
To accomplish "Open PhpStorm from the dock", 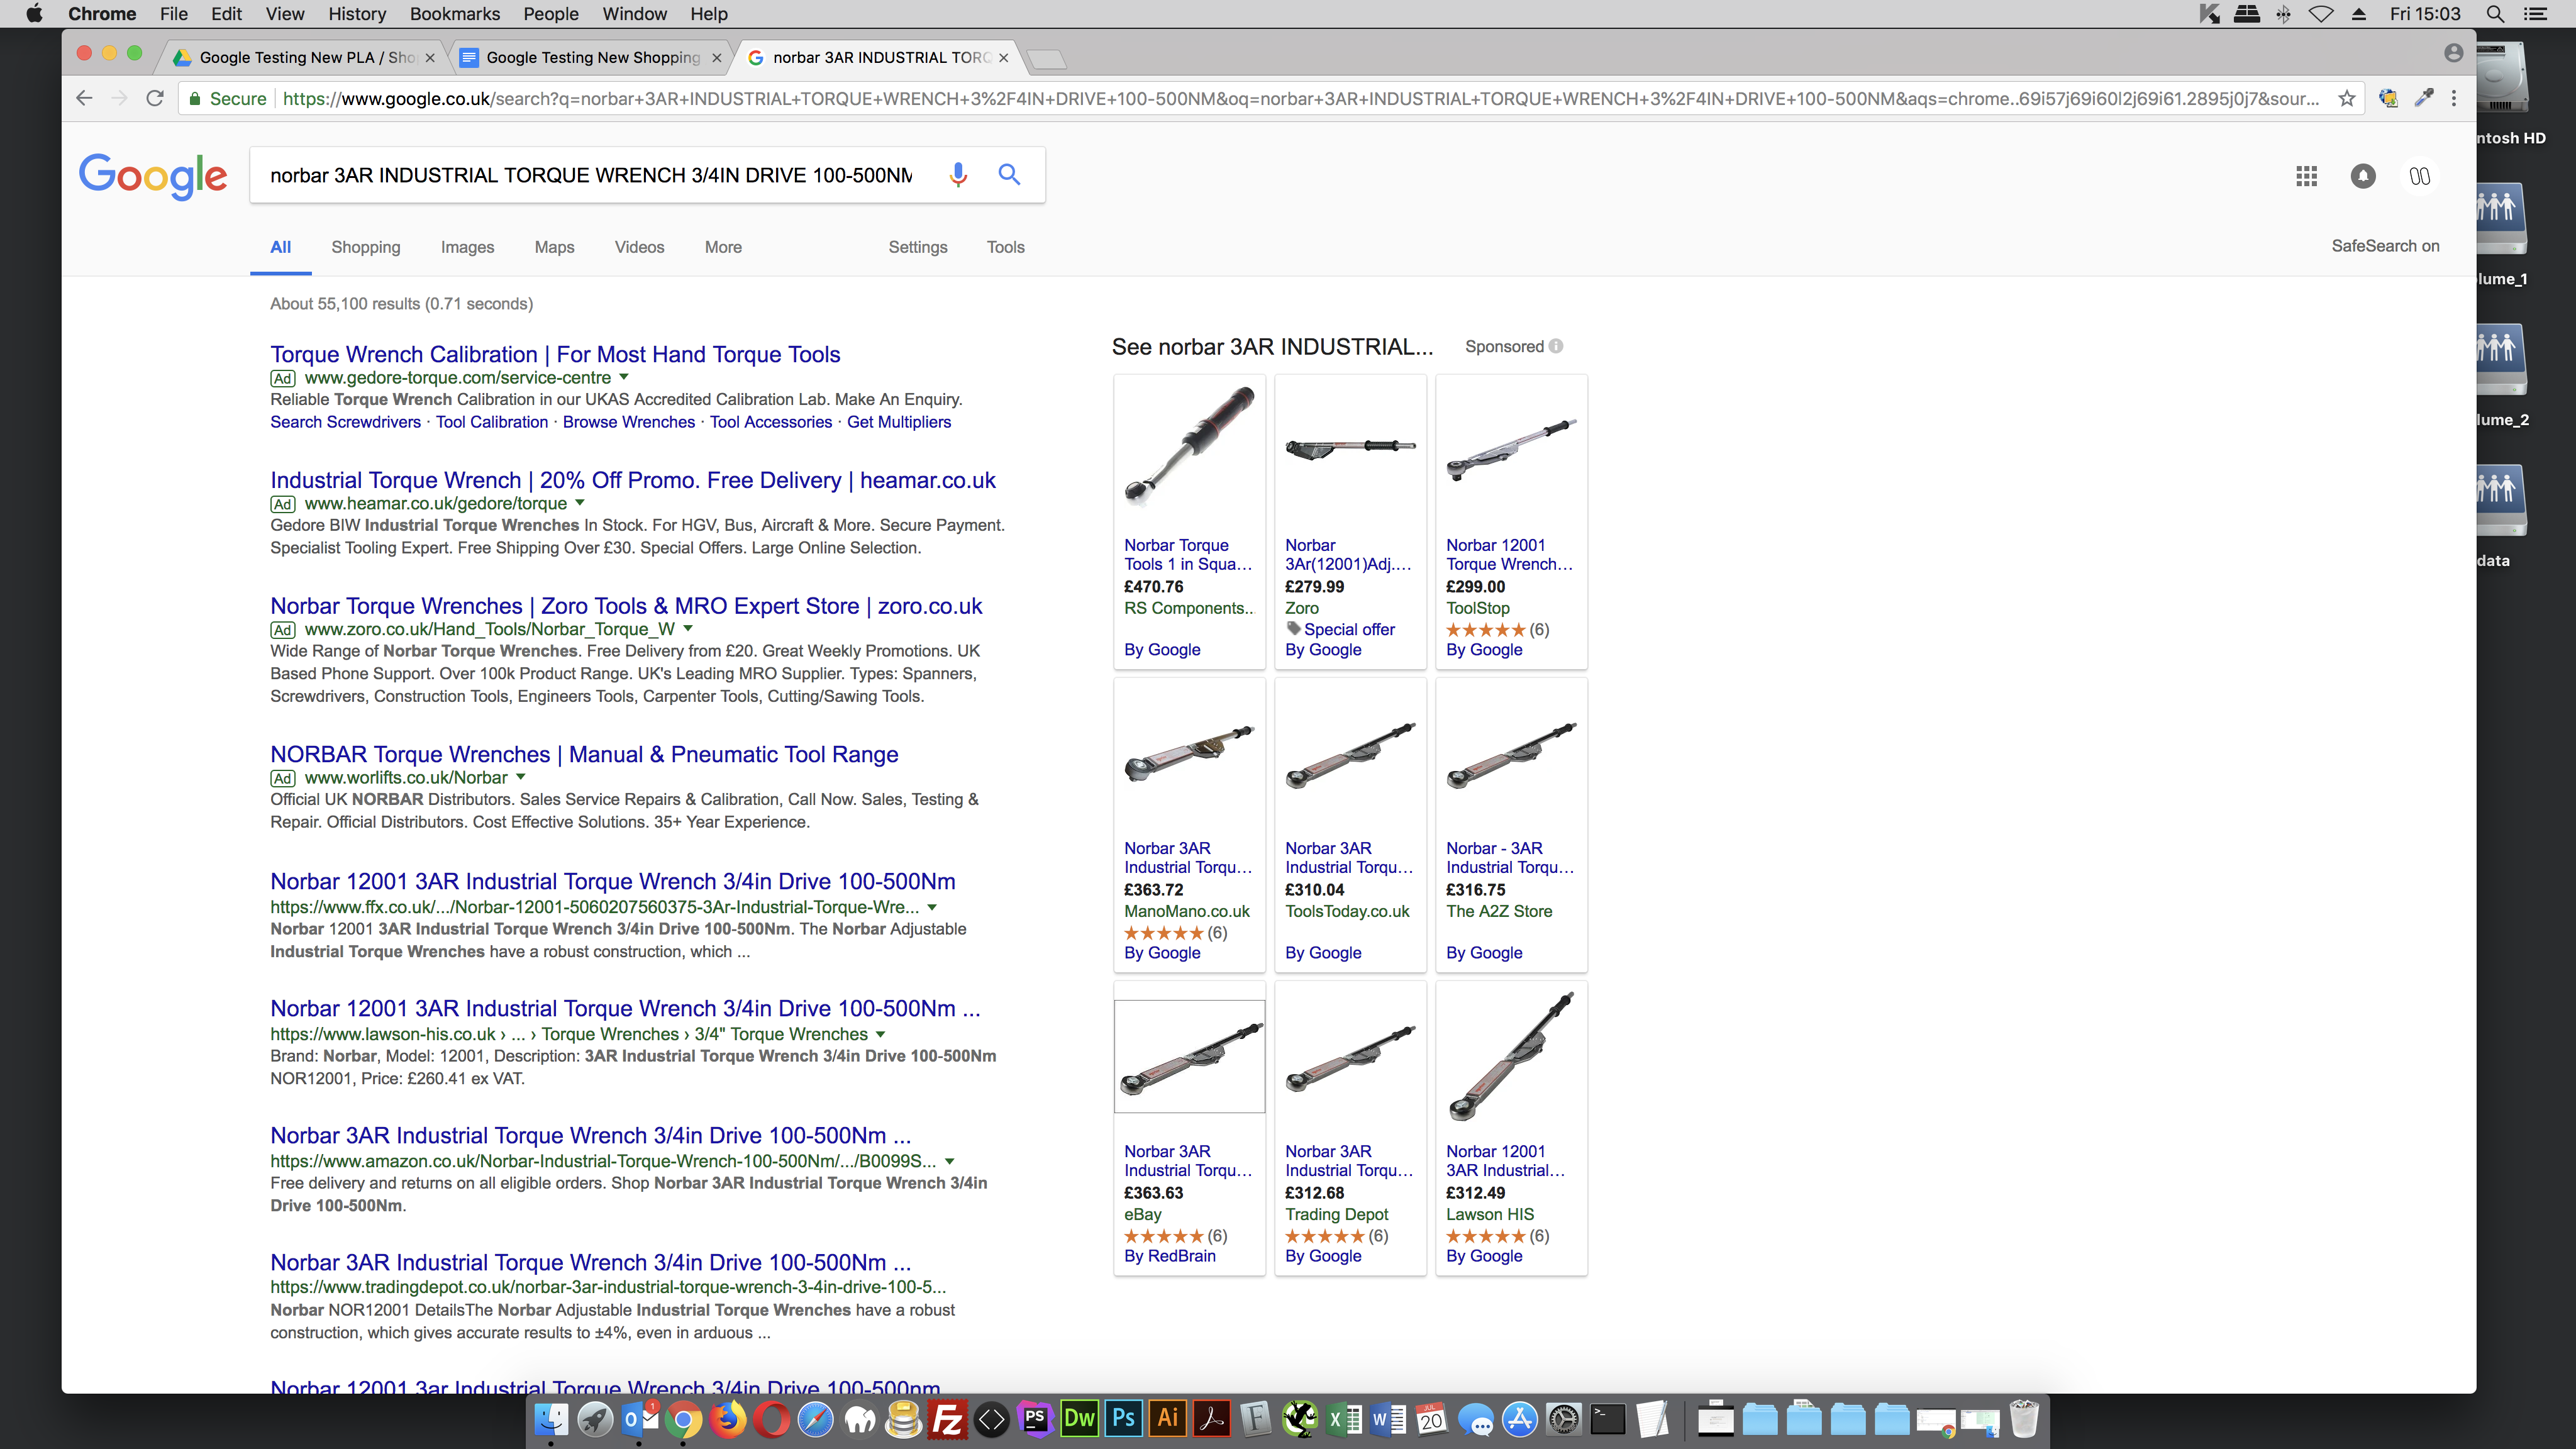I will tap(1035, 1419).
